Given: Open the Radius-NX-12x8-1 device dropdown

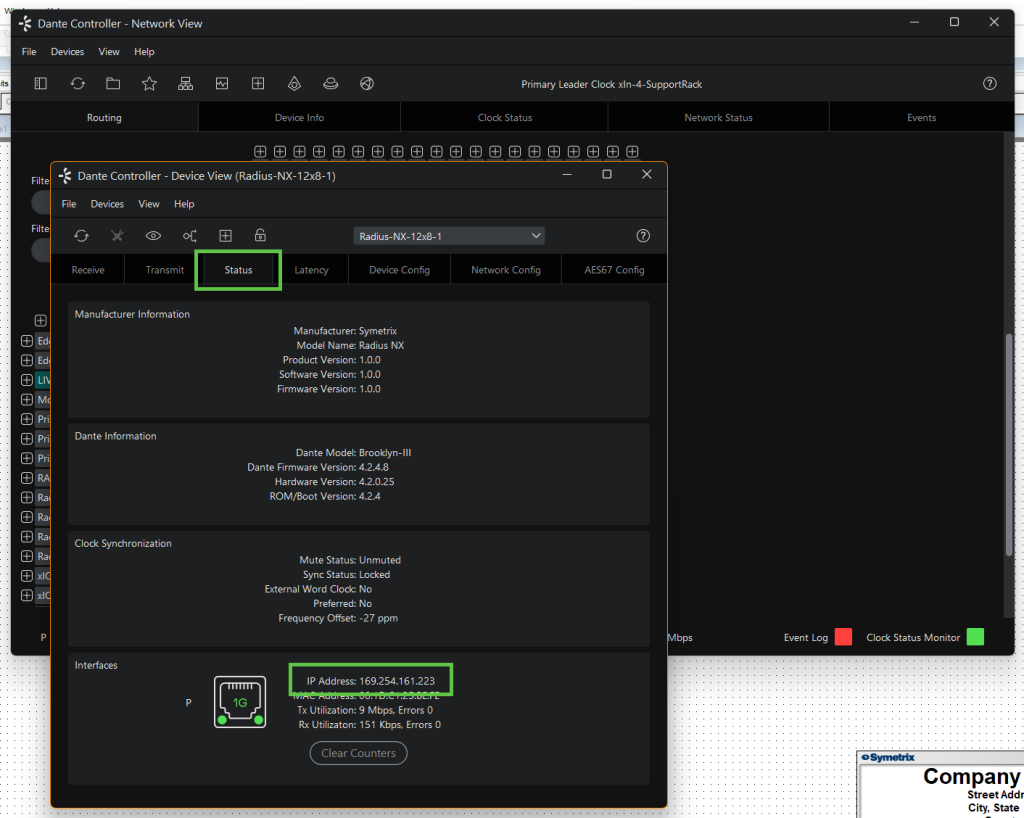Looking at the screenshot, I should (x=450, y=236).
